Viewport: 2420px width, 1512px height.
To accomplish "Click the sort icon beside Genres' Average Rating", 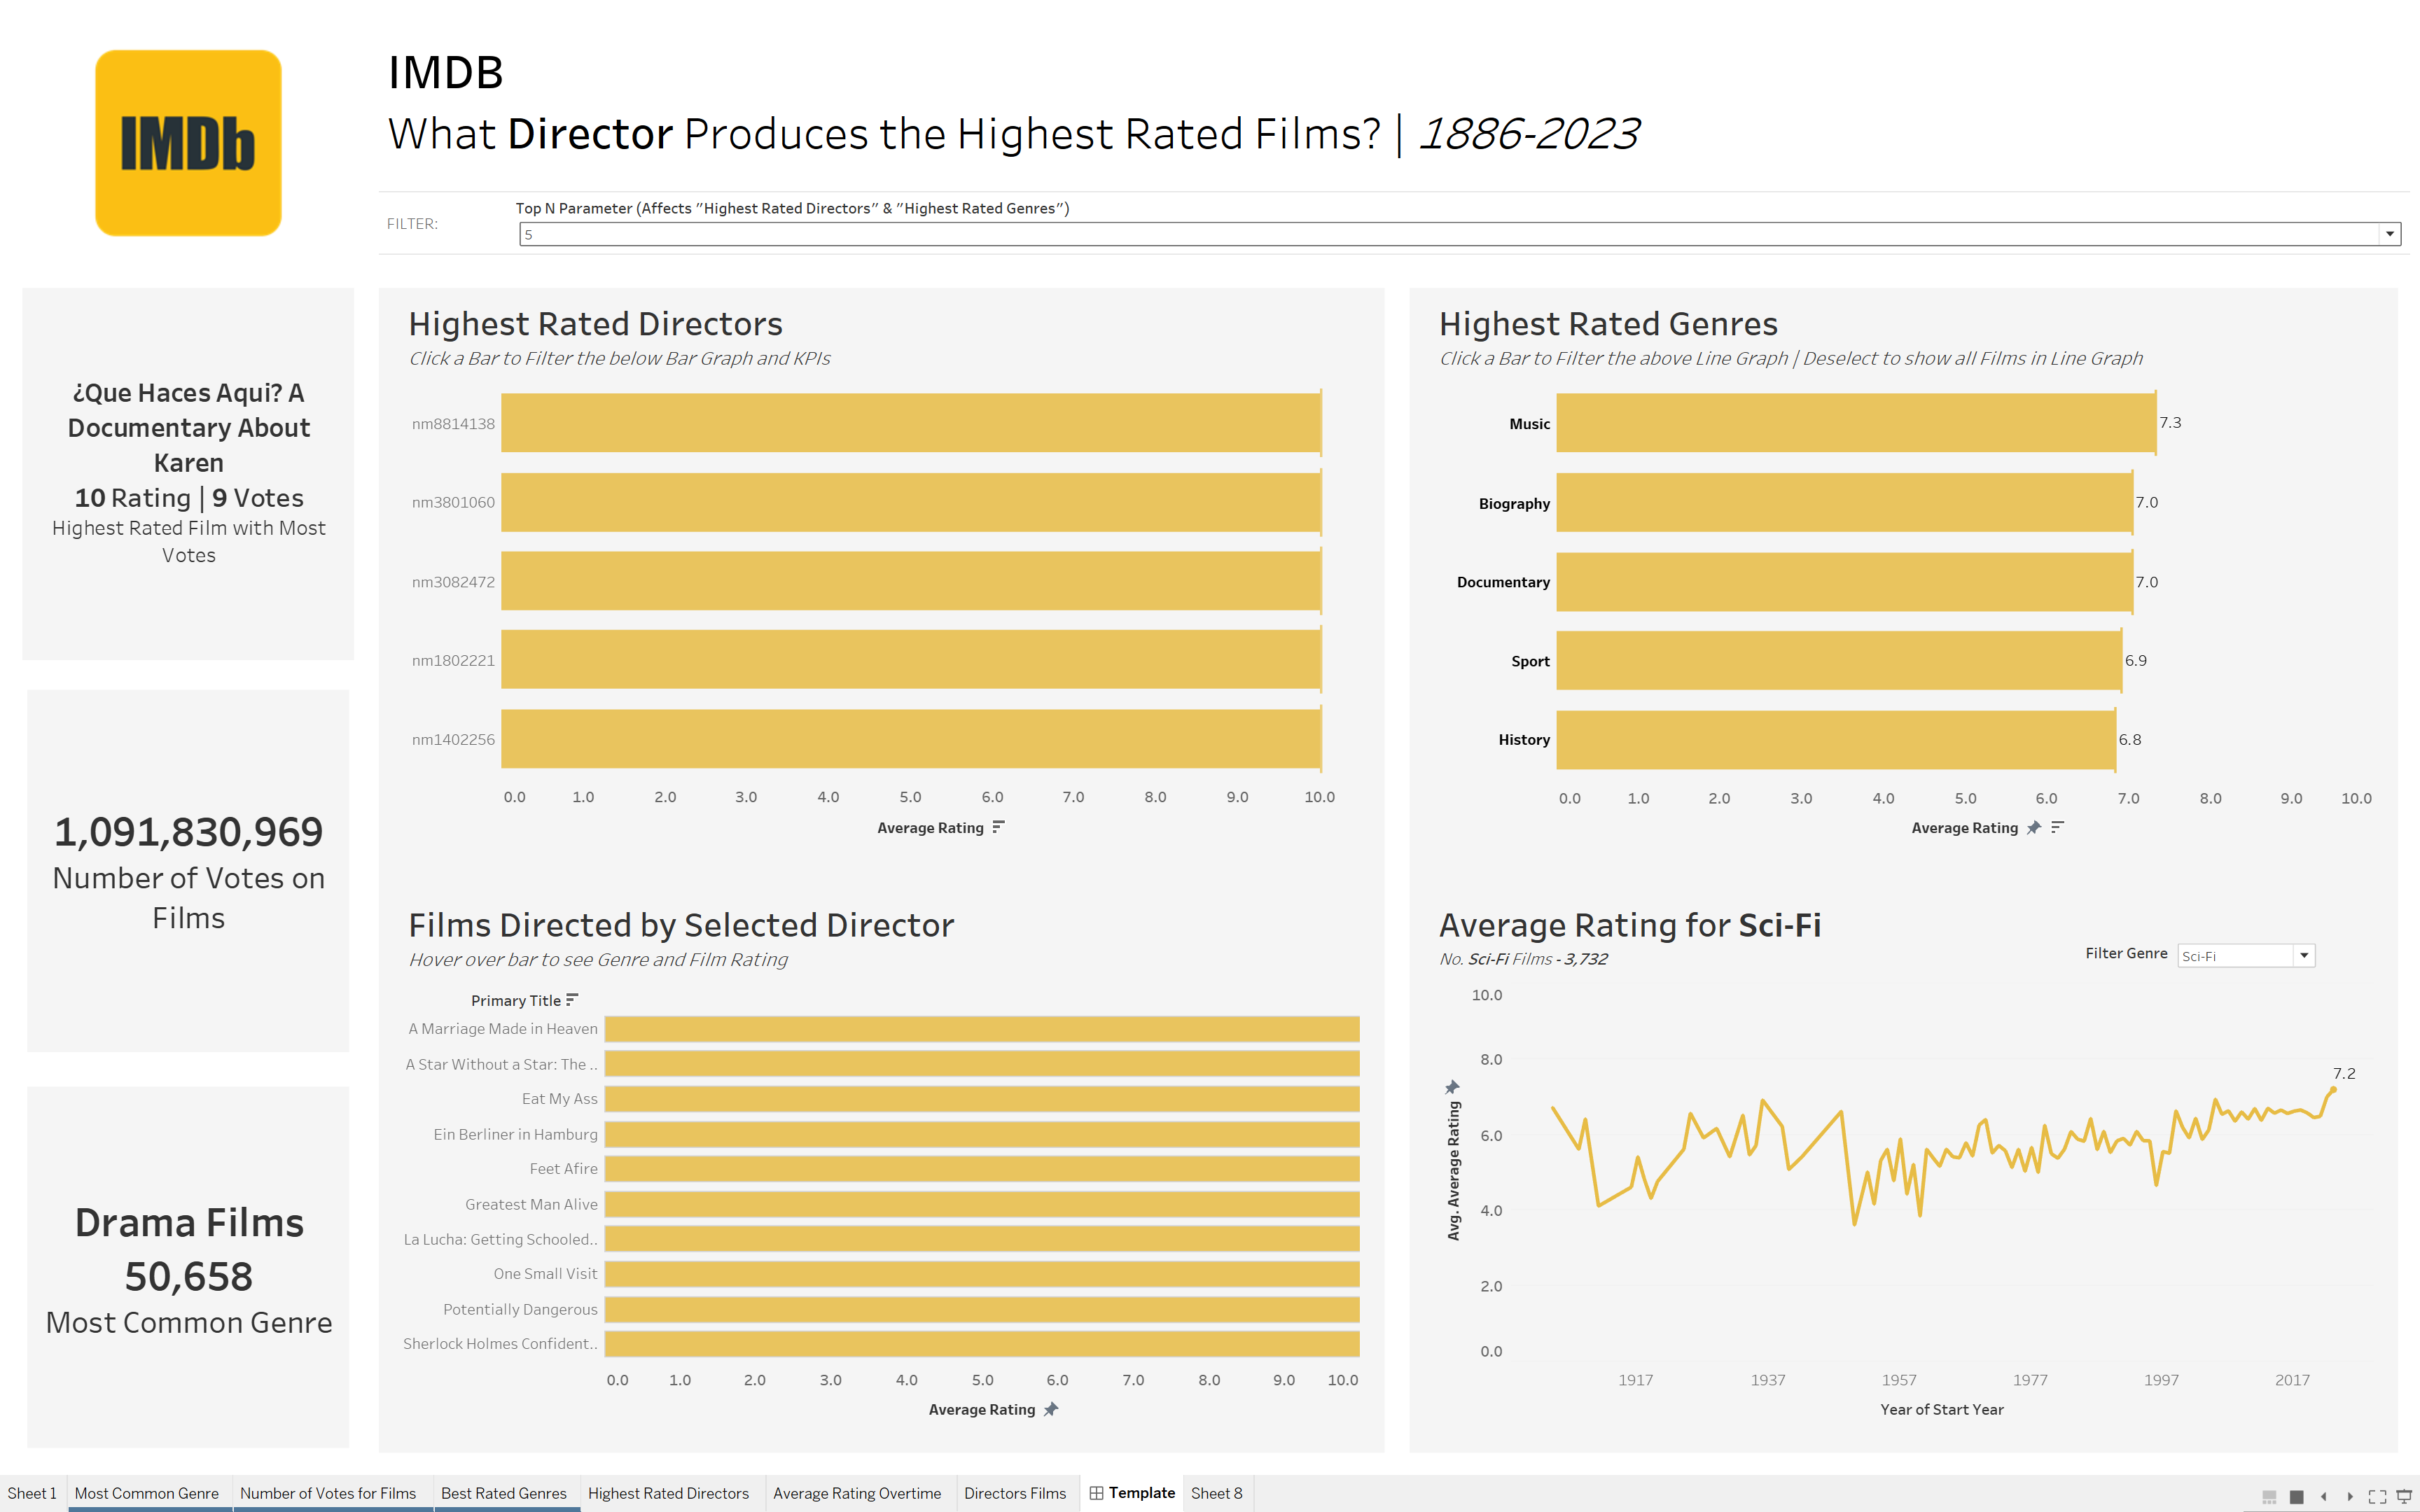I will pos(2057,827).
